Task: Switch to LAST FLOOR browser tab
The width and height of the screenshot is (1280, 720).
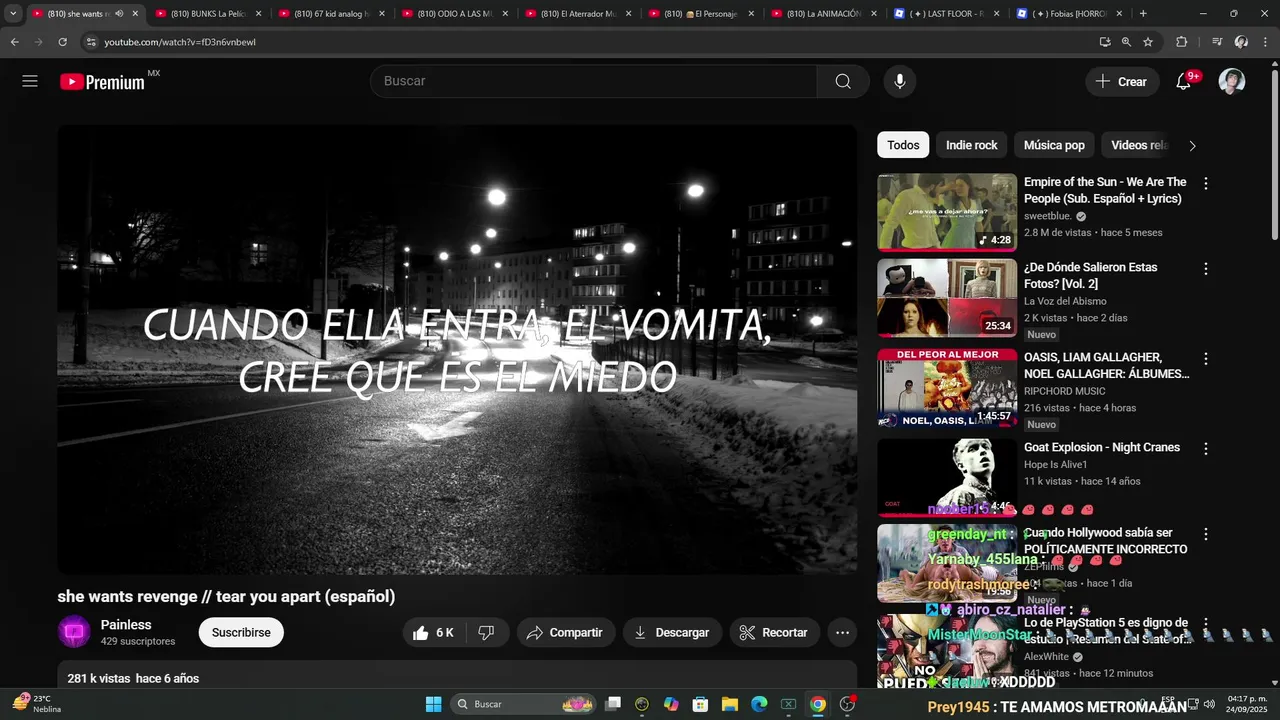Action: point(947,14)
